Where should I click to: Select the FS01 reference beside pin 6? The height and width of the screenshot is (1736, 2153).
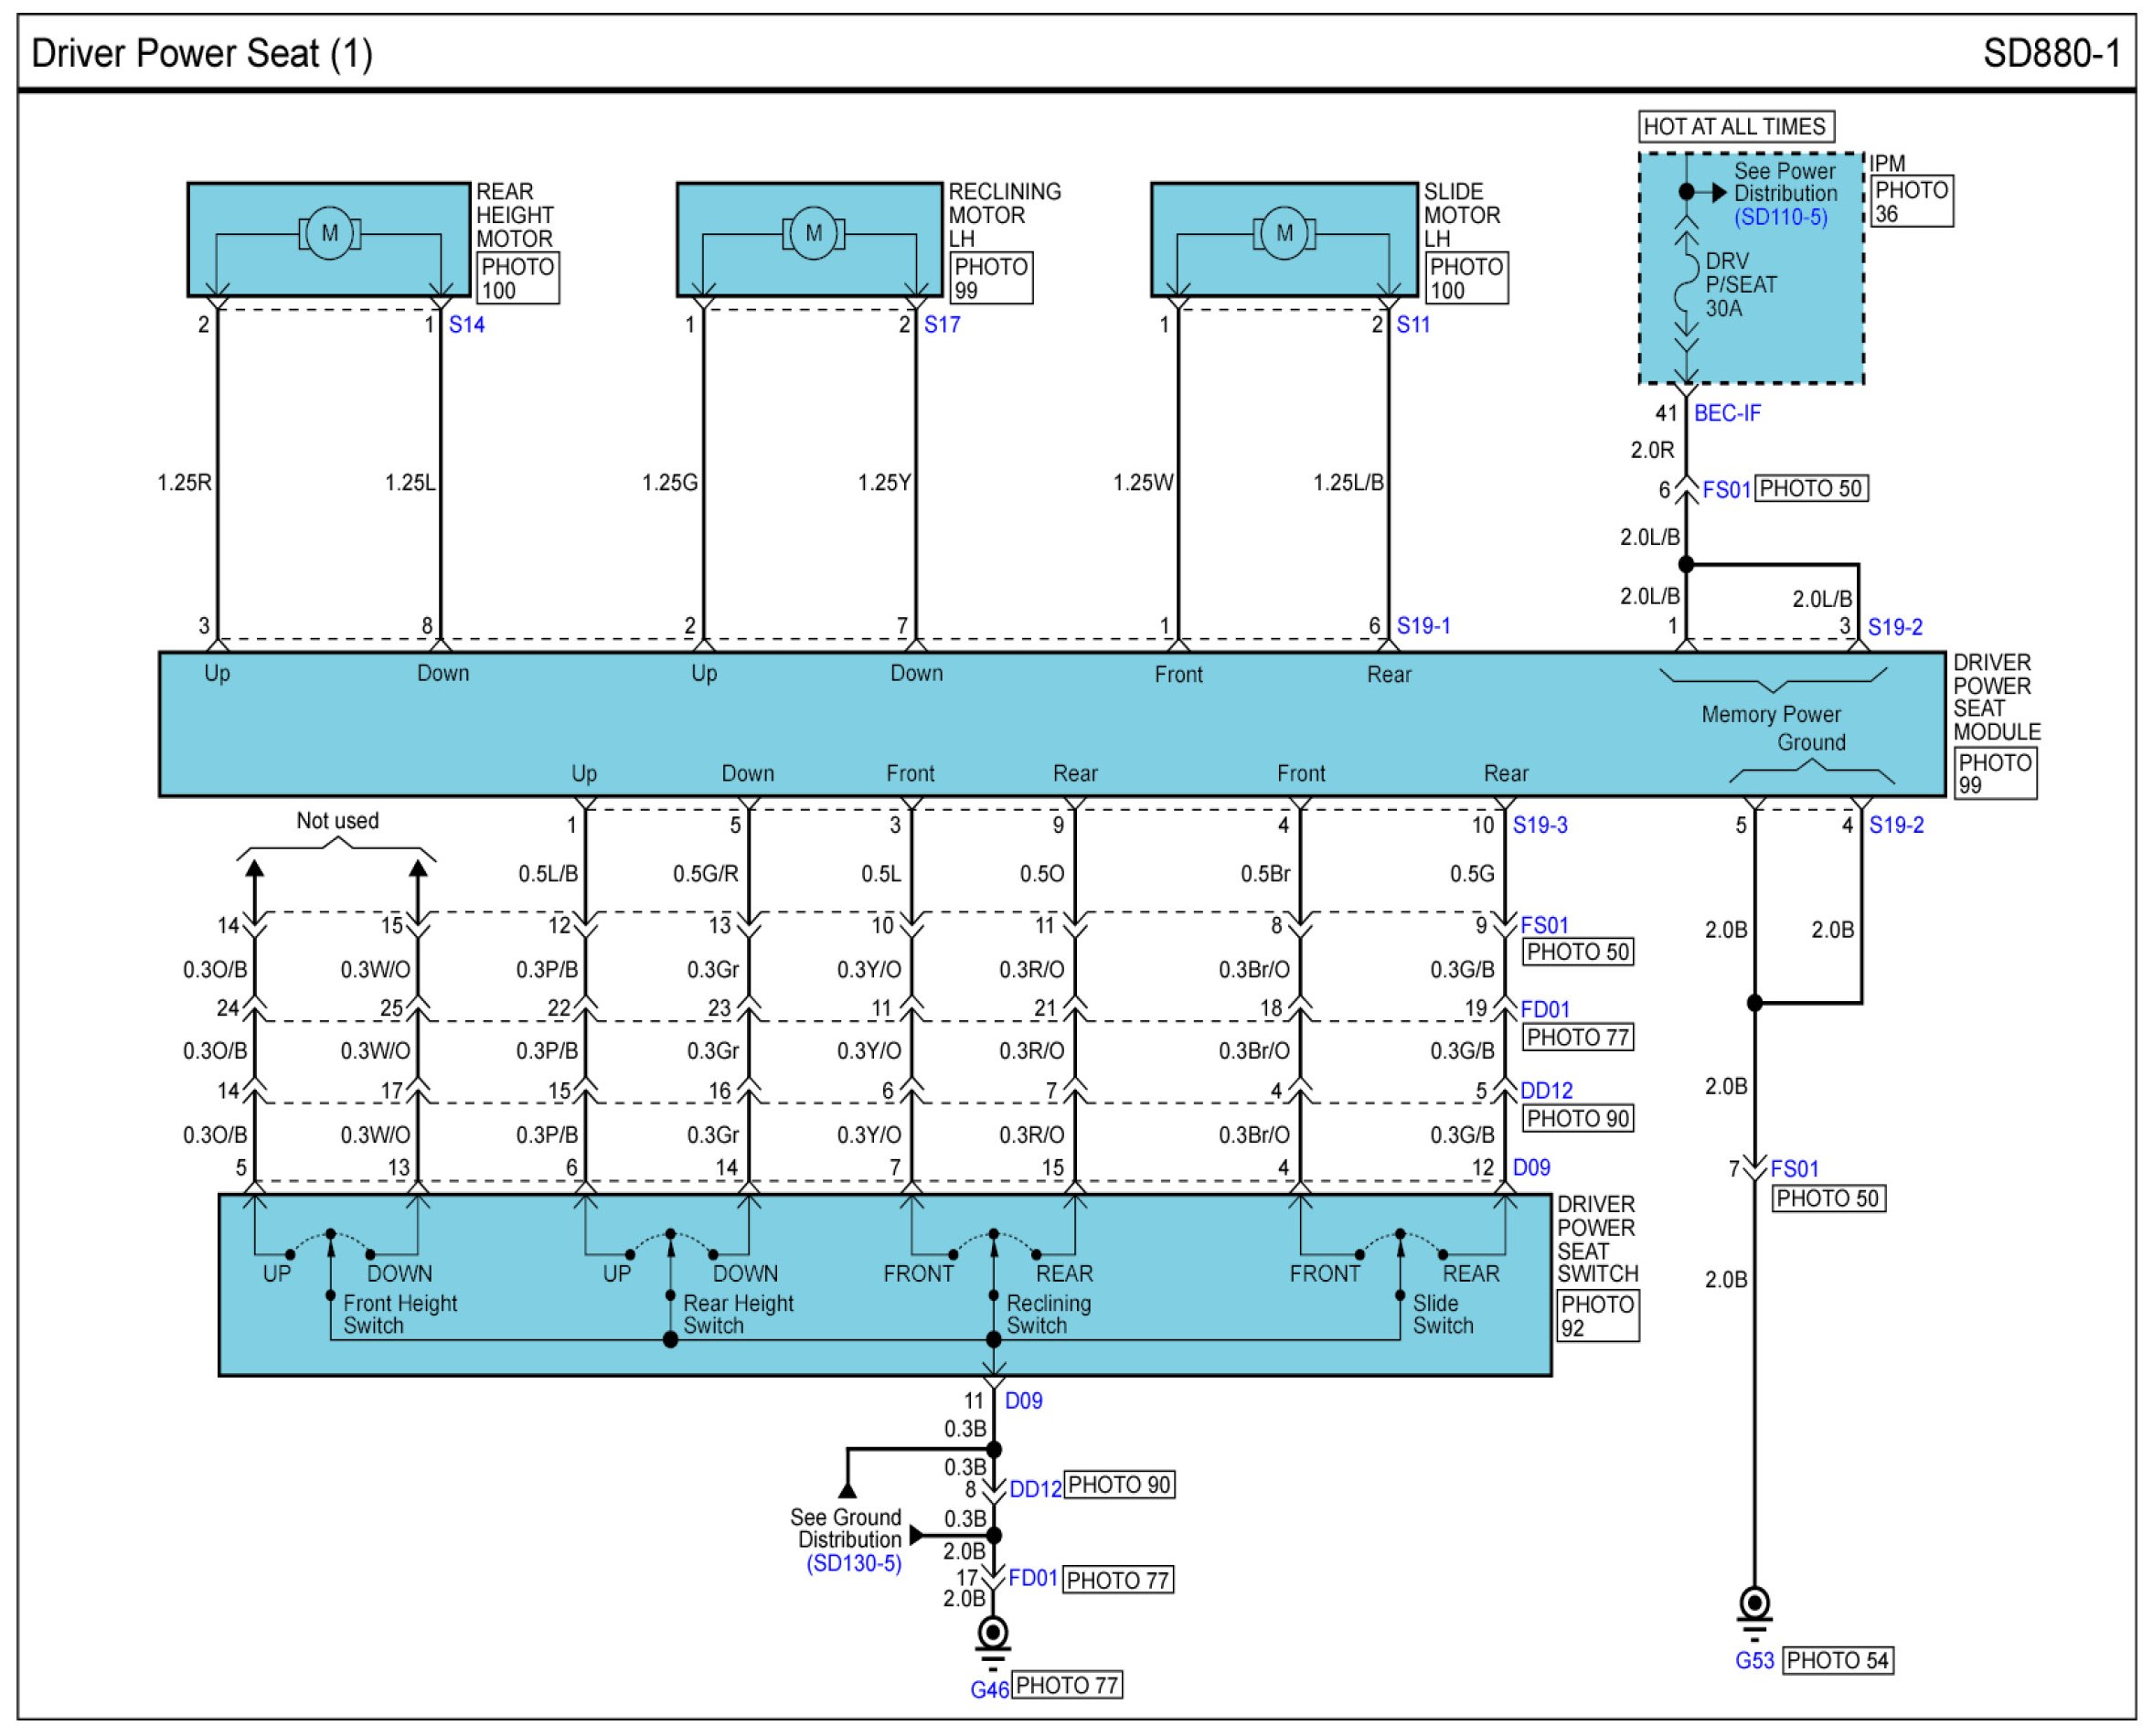click(x=1726, y=490)
